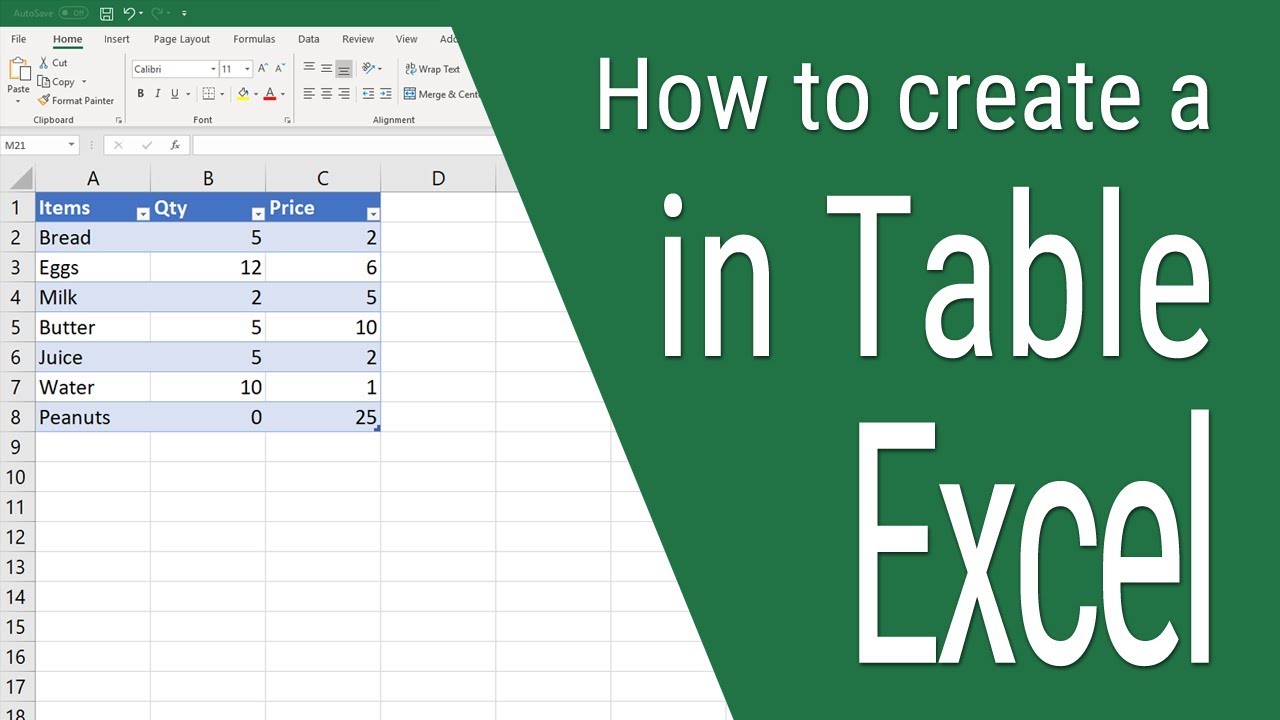The image size is (1280, 720).
Task: Click the Middle Align icon
Action: click(x=326, y=68)
